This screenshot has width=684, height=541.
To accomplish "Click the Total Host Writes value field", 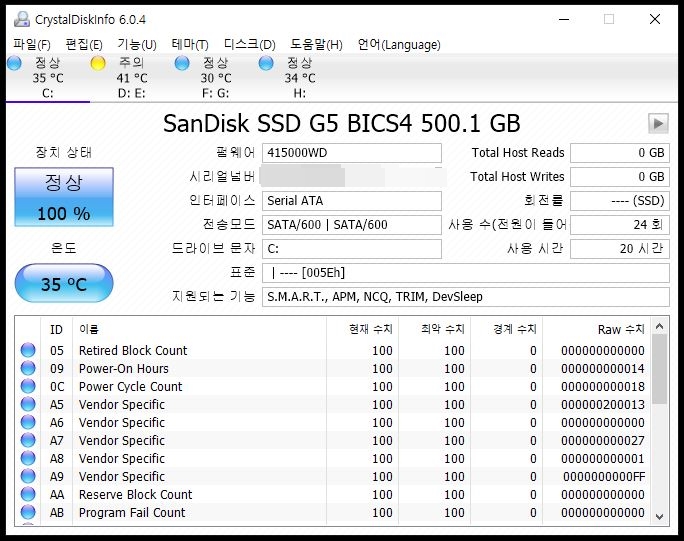I will click(620, 177).
